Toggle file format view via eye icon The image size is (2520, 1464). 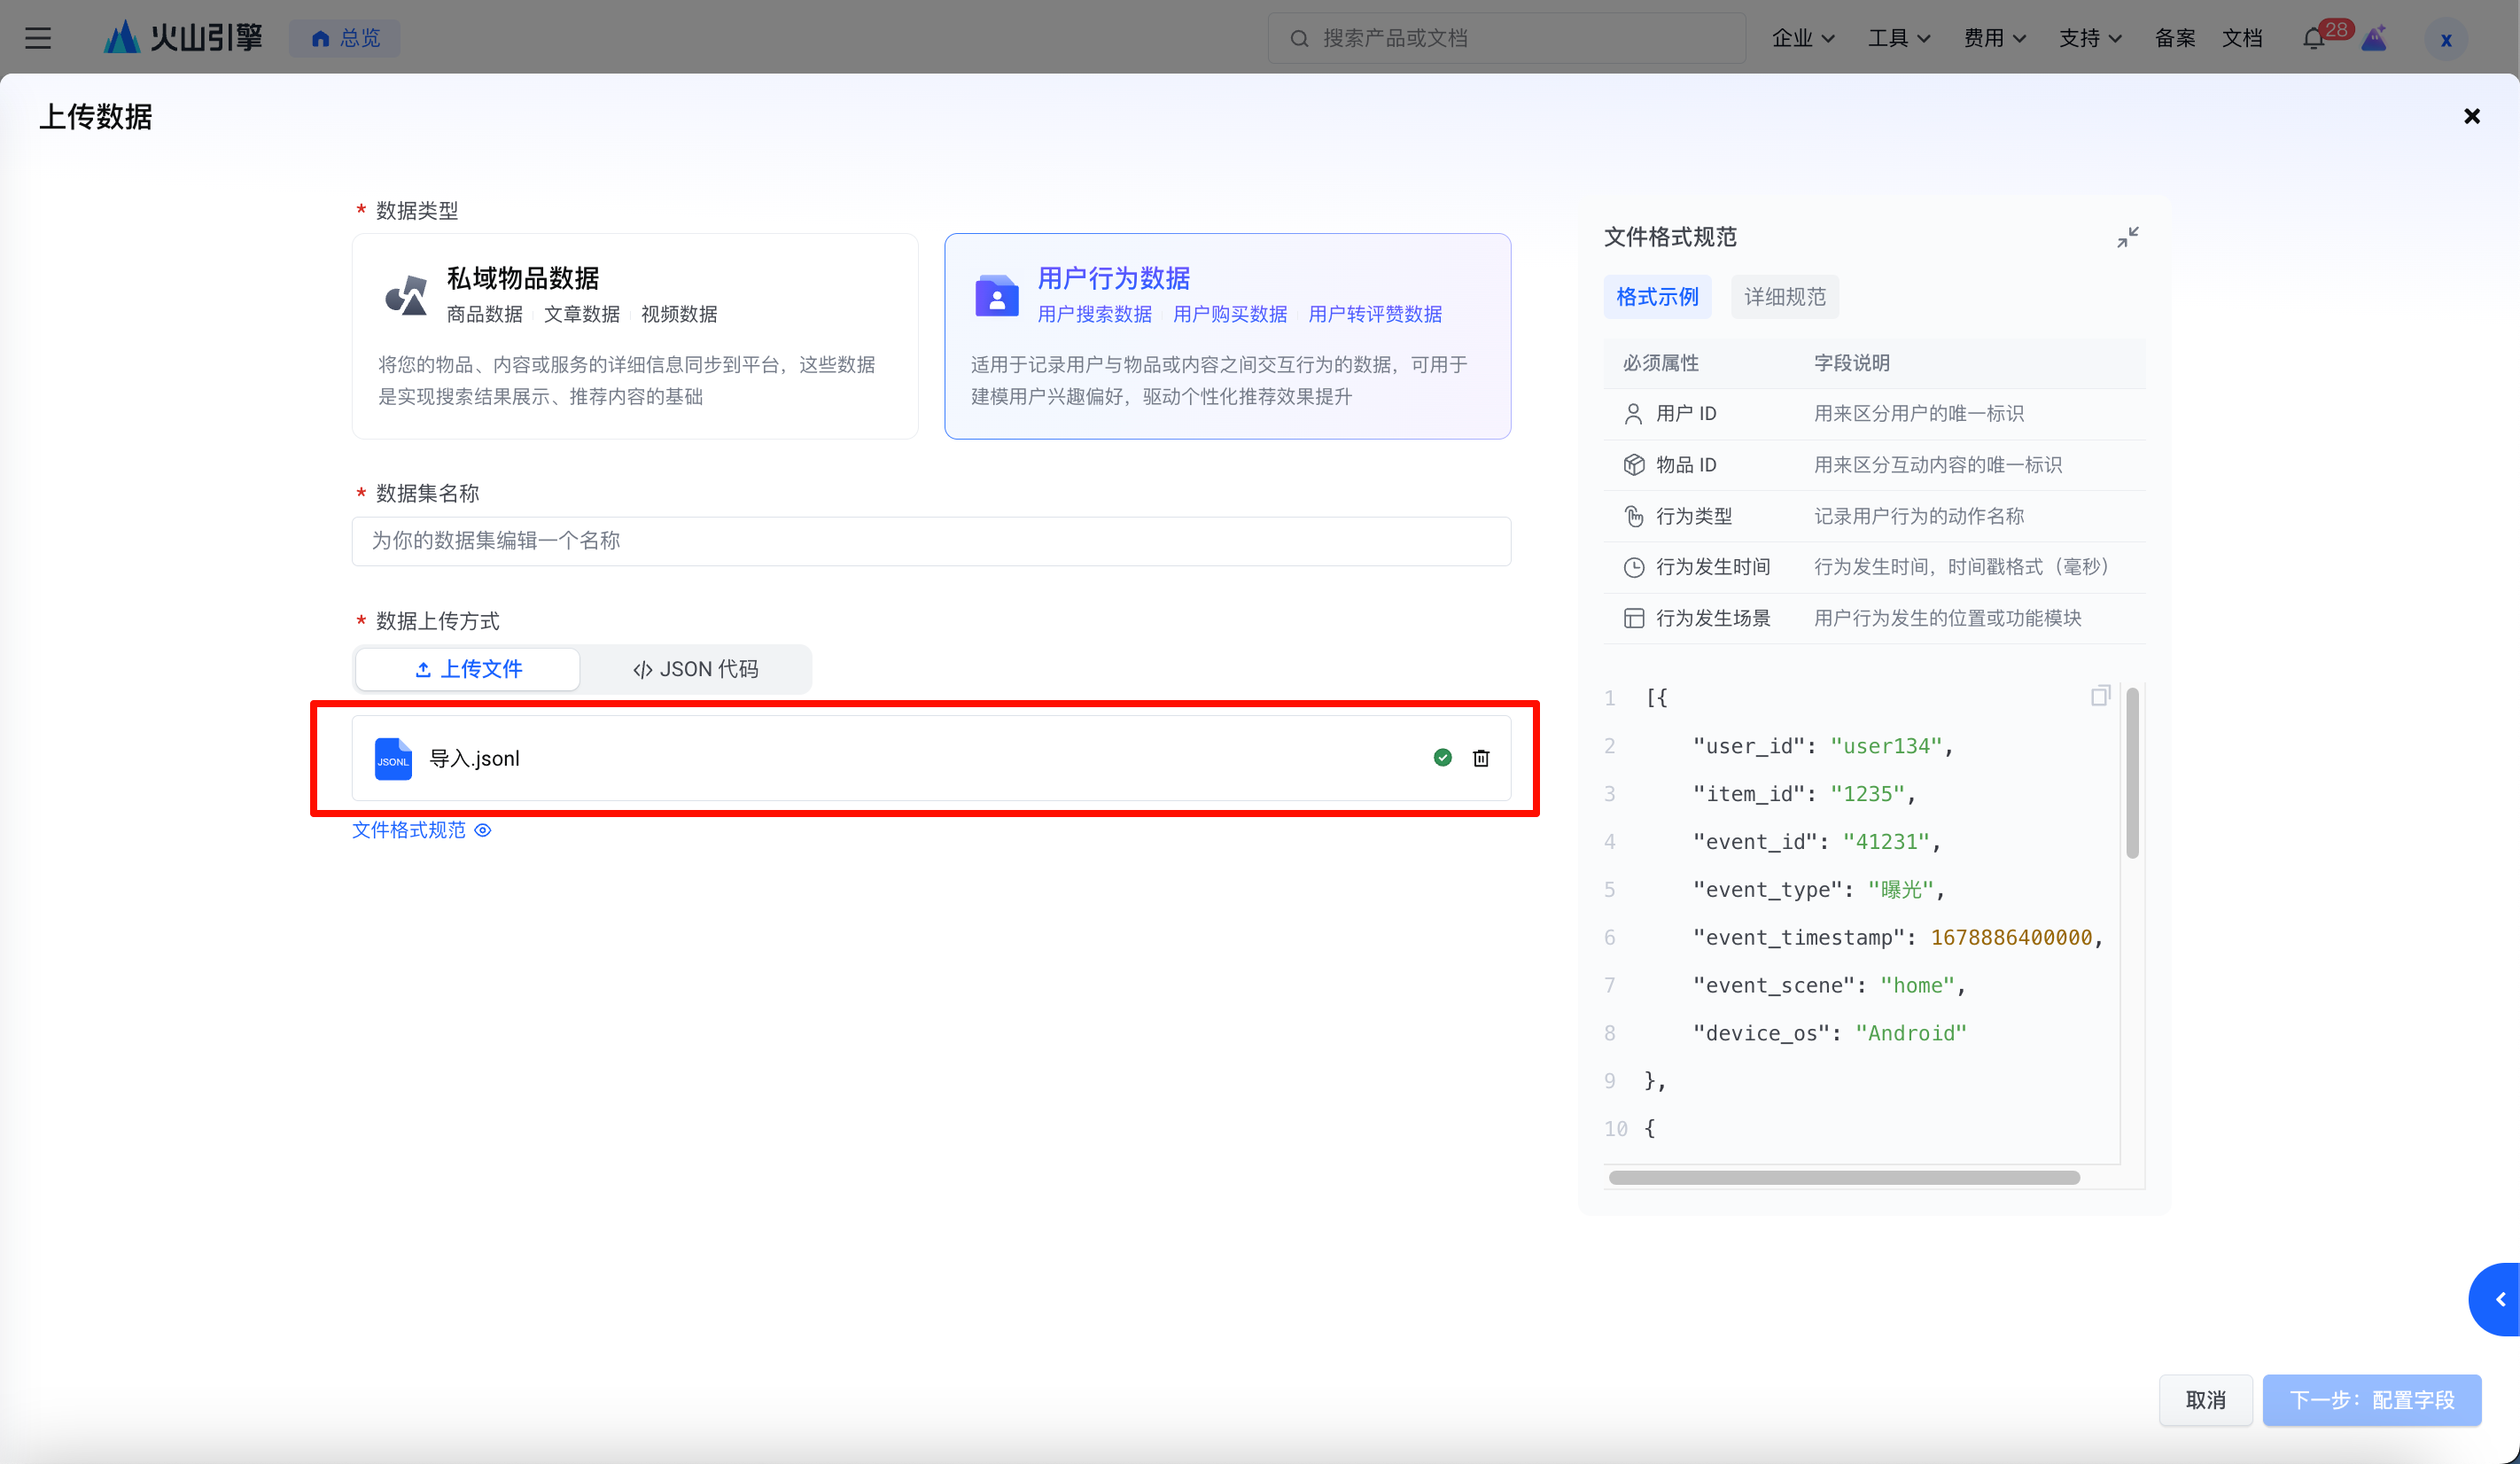tap(483, 830)
